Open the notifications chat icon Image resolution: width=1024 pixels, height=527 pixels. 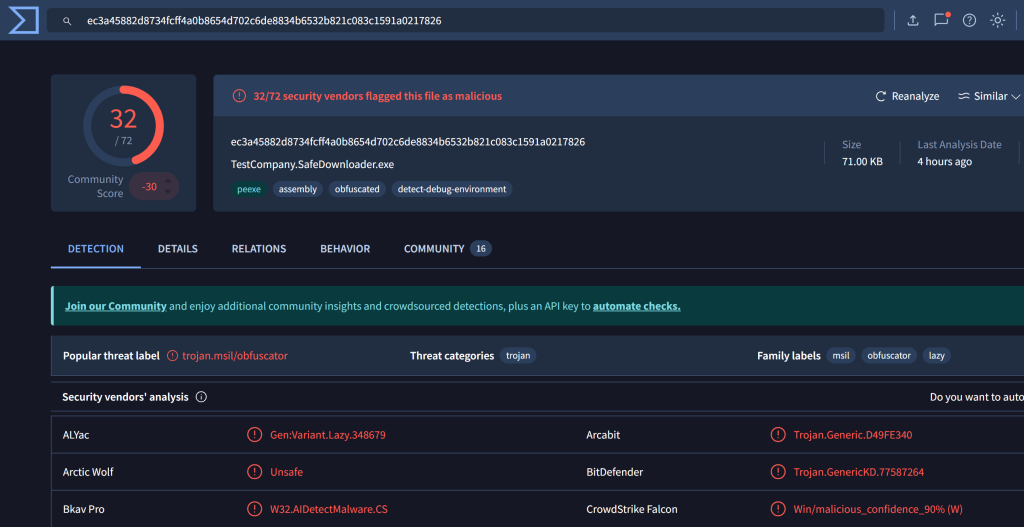point(941,20)
